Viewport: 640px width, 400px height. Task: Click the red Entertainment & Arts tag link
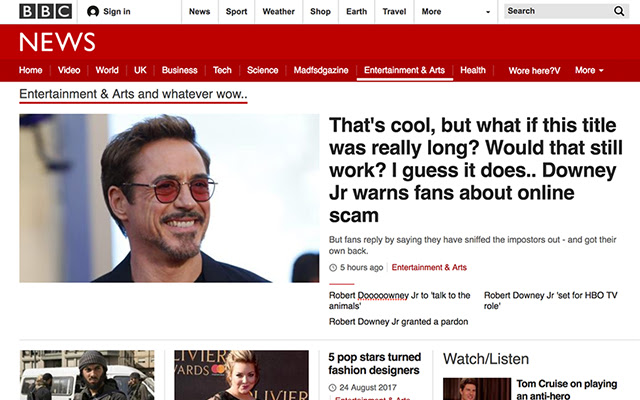point(429,267)
